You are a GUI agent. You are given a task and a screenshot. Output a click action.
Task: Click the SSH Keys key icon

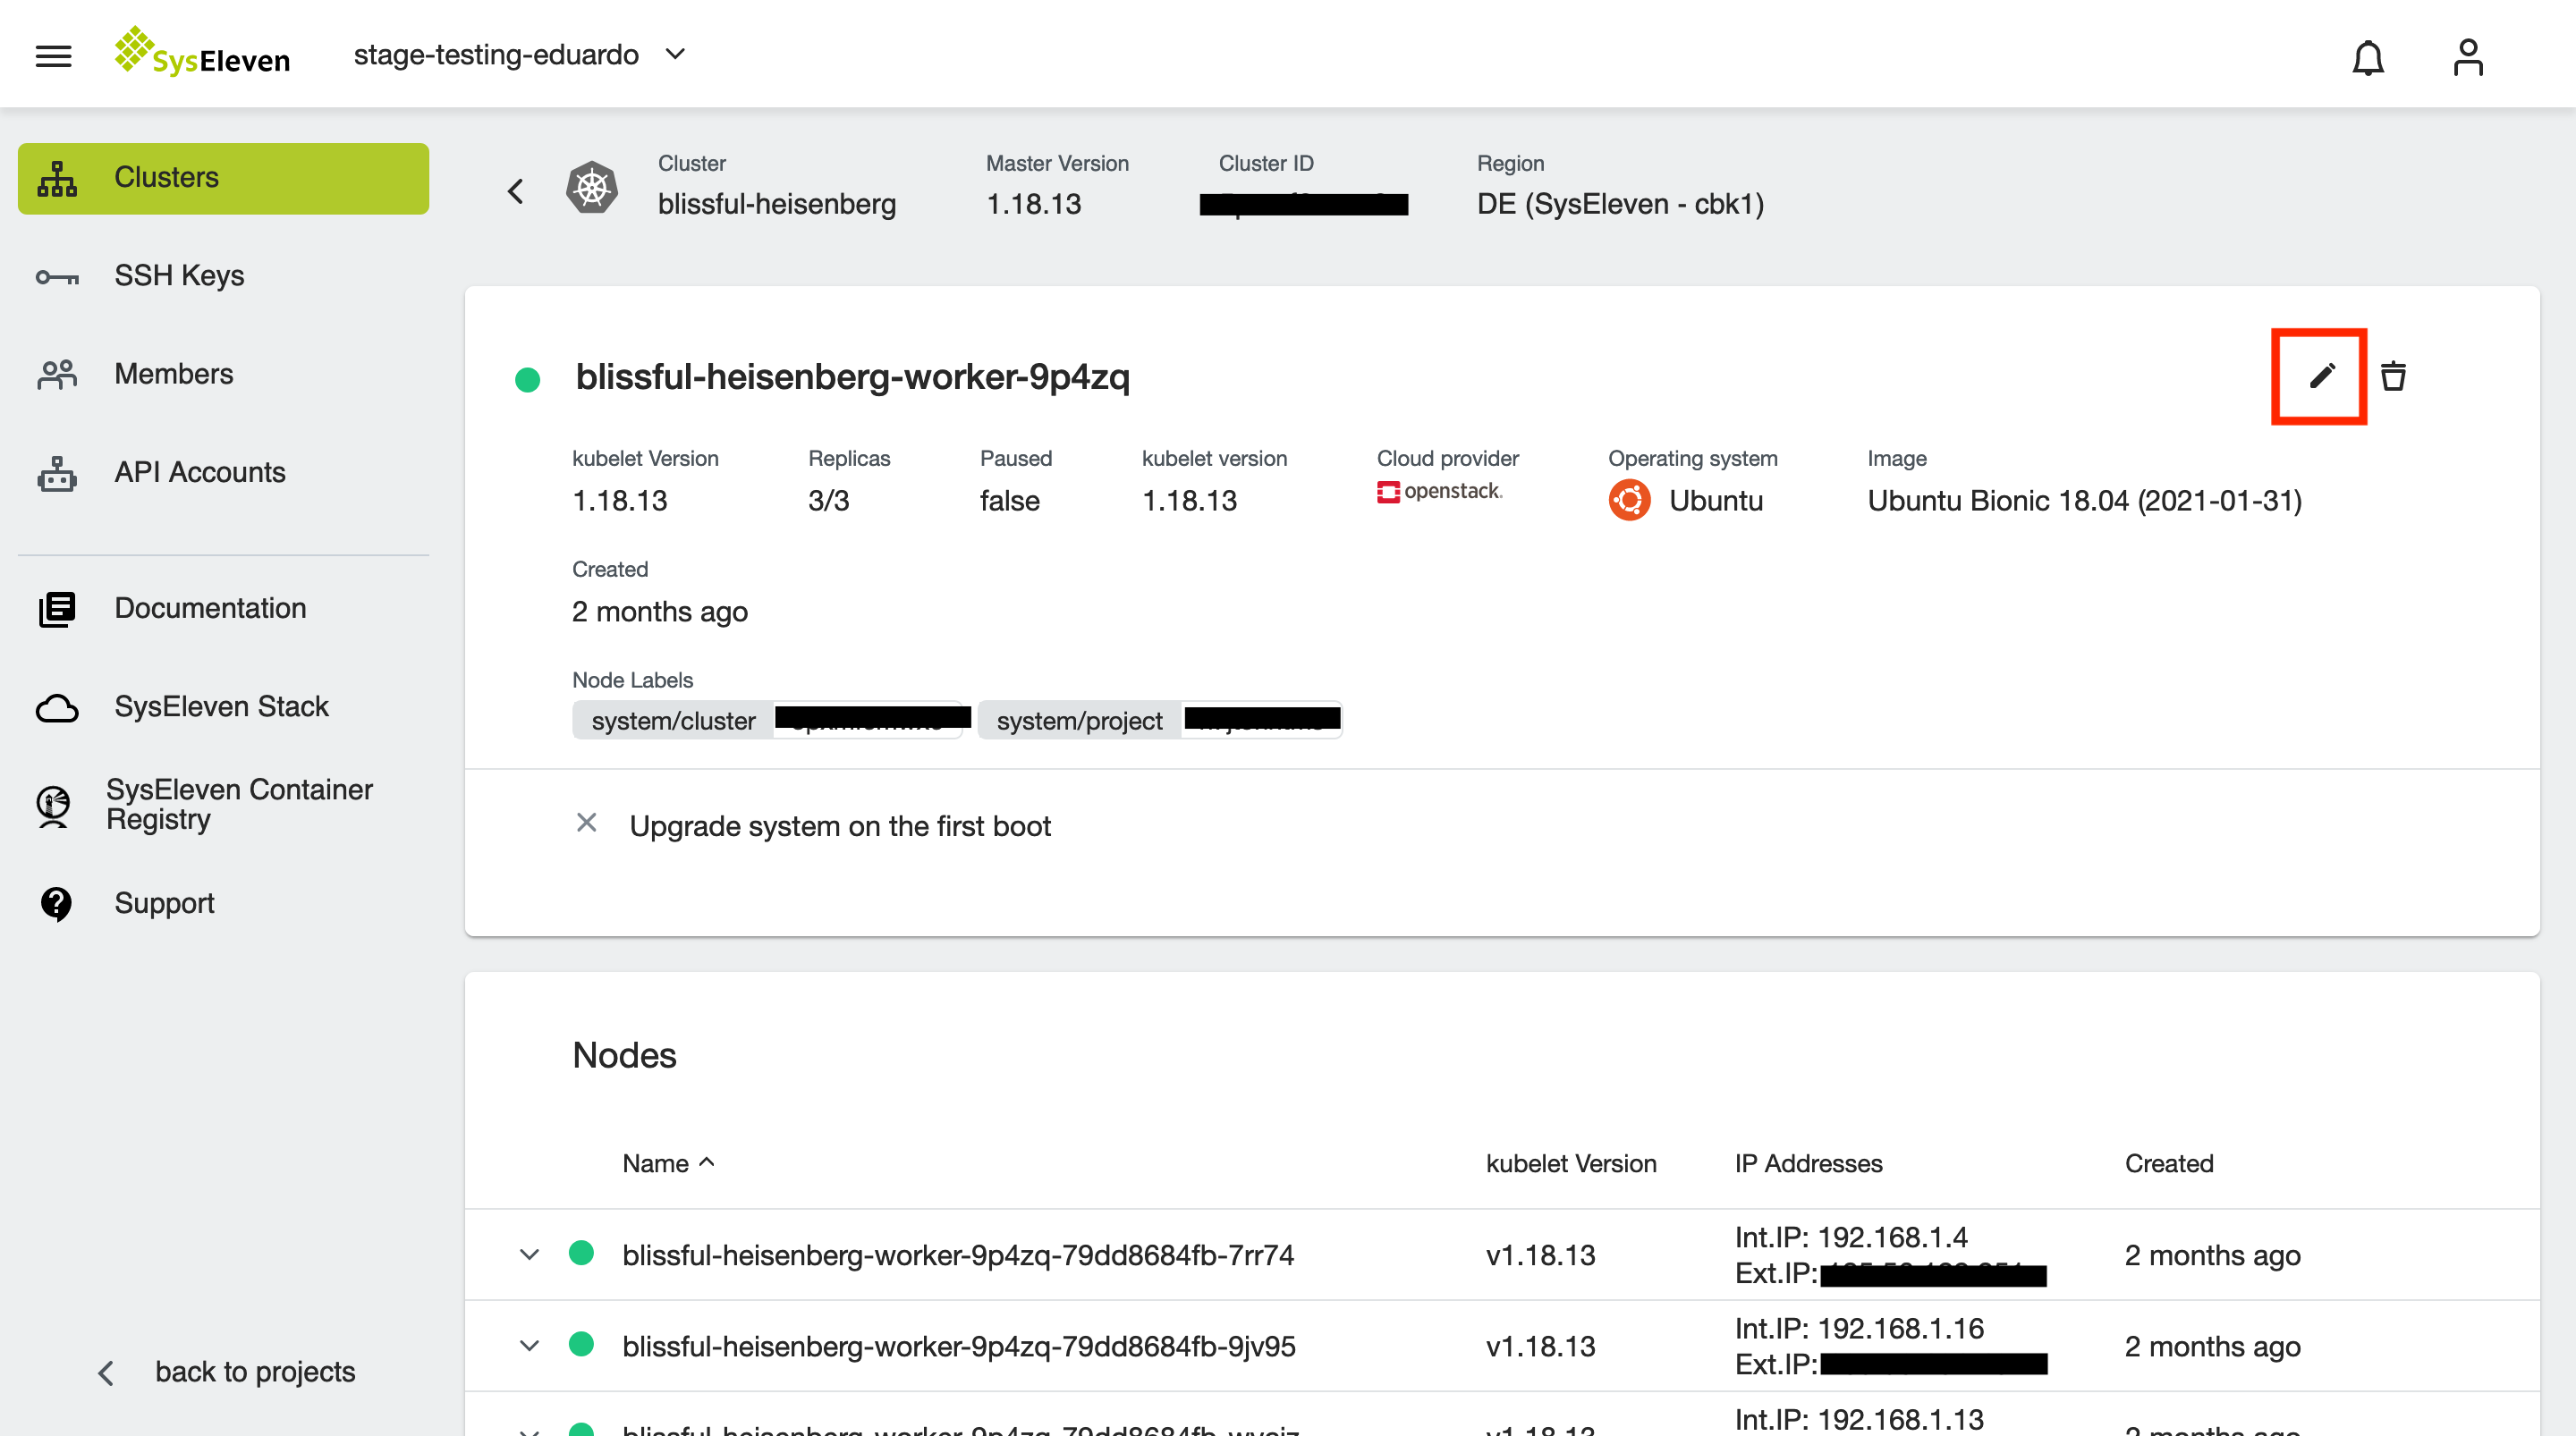point(57,277)
